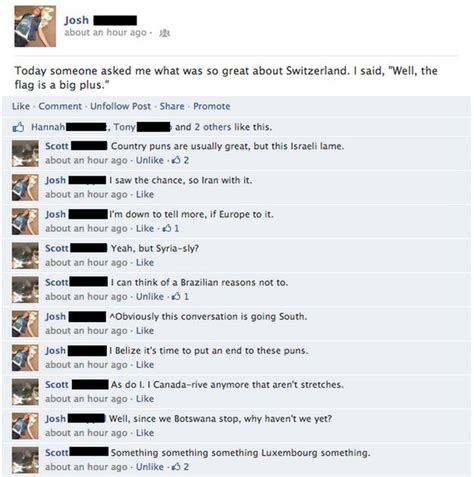Click like count icon on Europe comment
474x477 pixels.
click(x=170, y=229)
